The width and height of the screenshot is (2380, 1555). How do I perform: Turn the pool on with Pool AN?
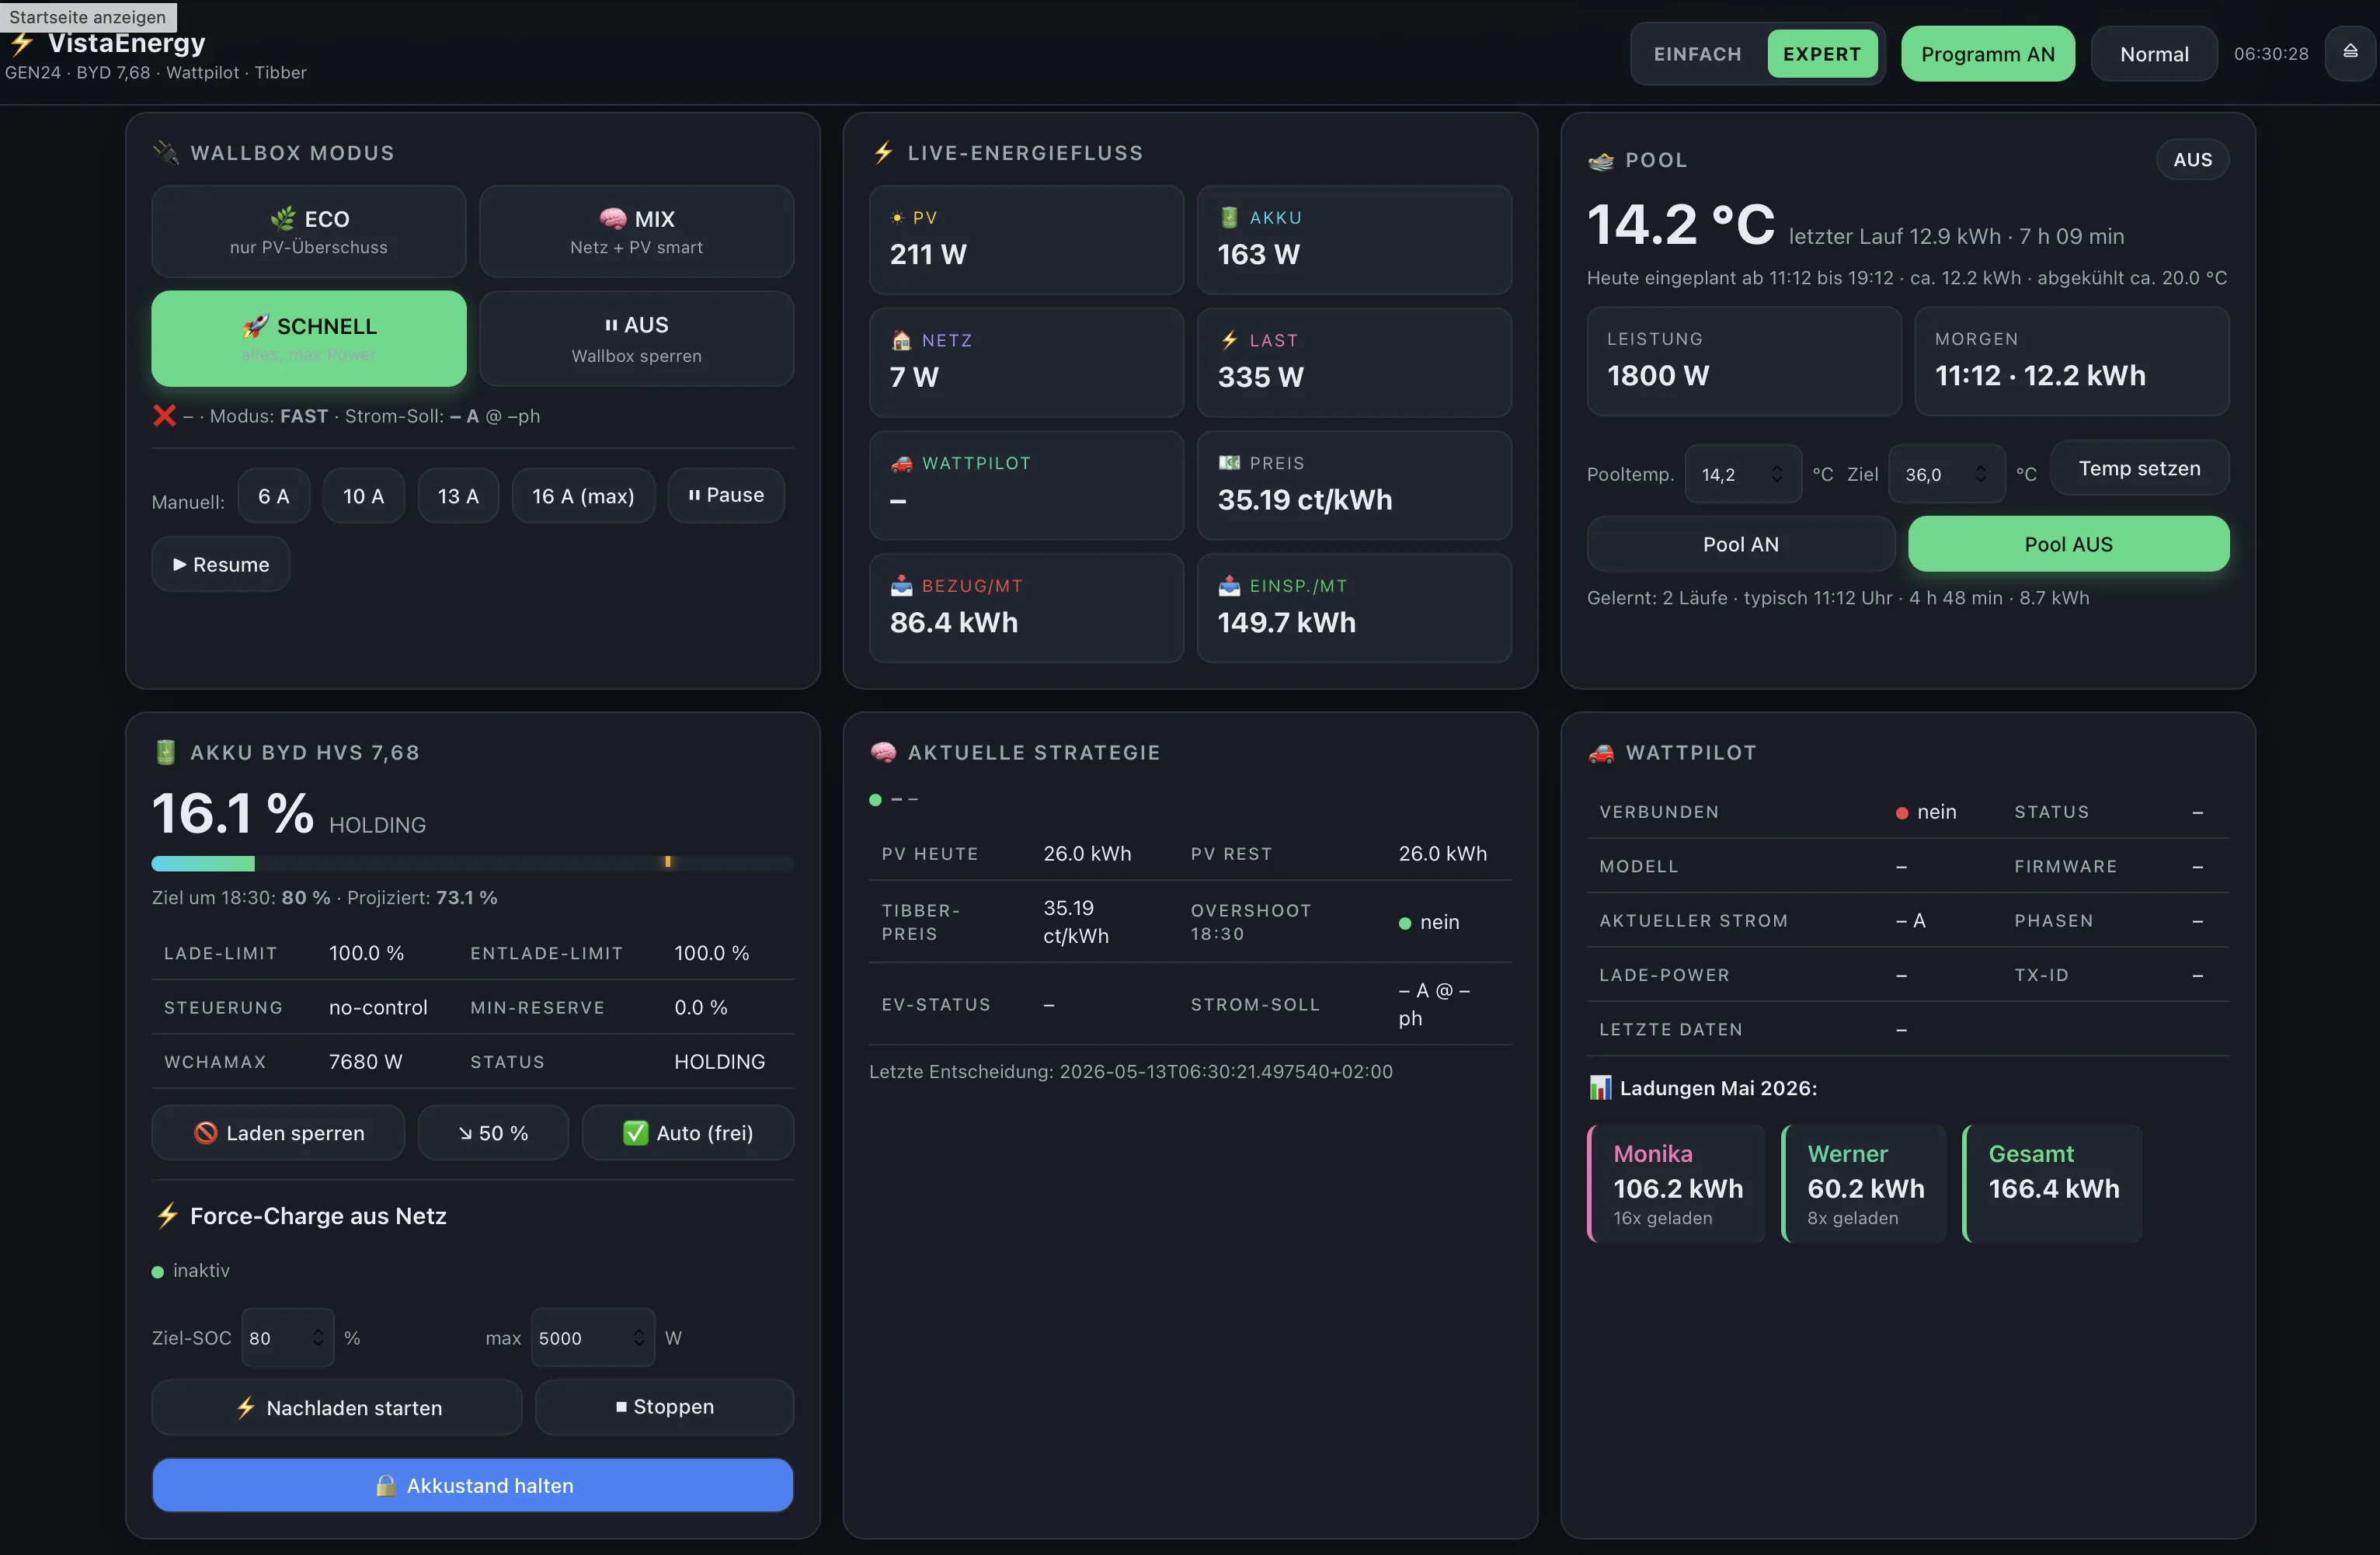(x=1740, y=544)
